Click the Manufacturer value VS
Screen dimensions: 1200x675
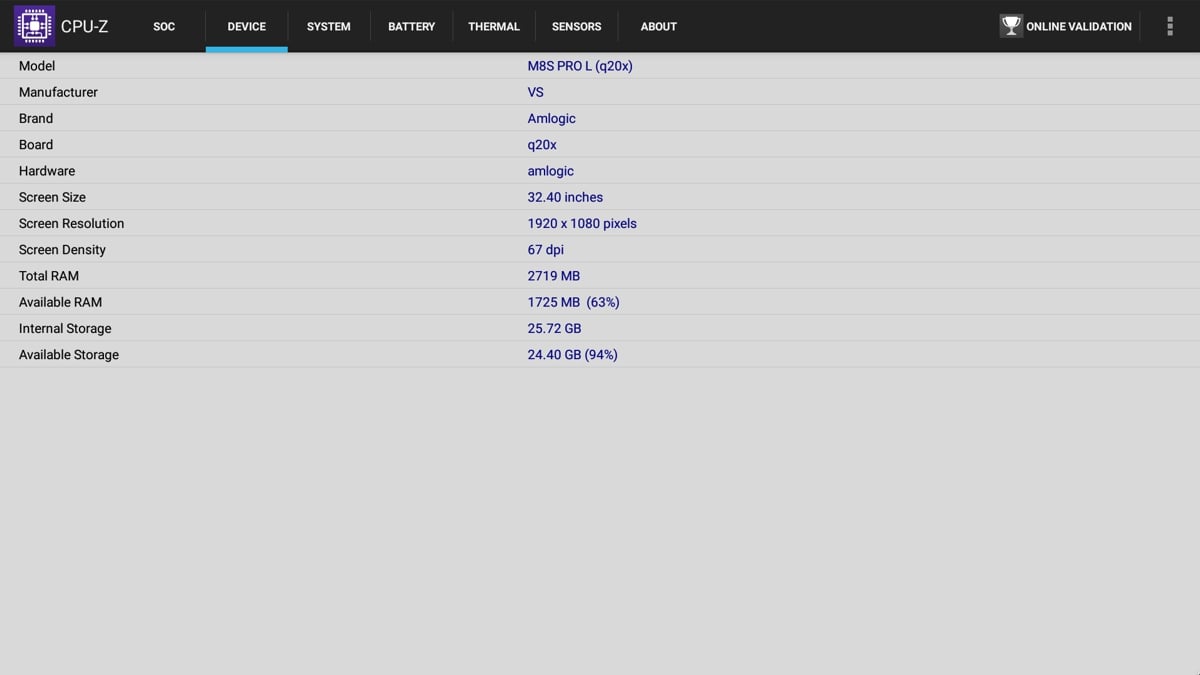coord(535,92)
